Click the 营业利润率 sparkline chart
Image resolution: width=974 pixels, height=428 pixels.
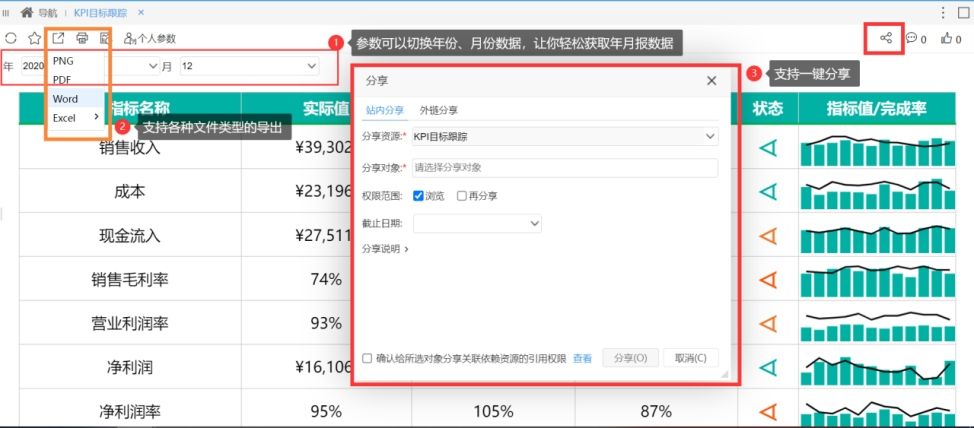click(878, 327)
